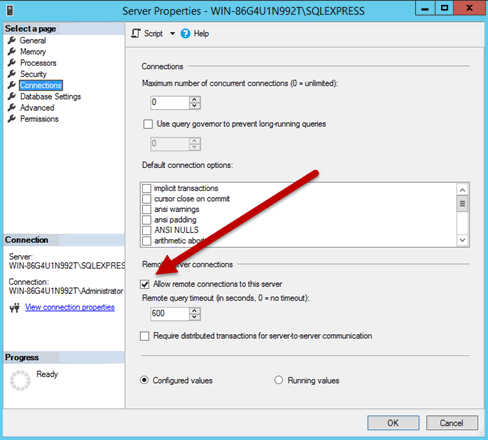
Task: Click the server icon in title bar
Action: point(10,11)
